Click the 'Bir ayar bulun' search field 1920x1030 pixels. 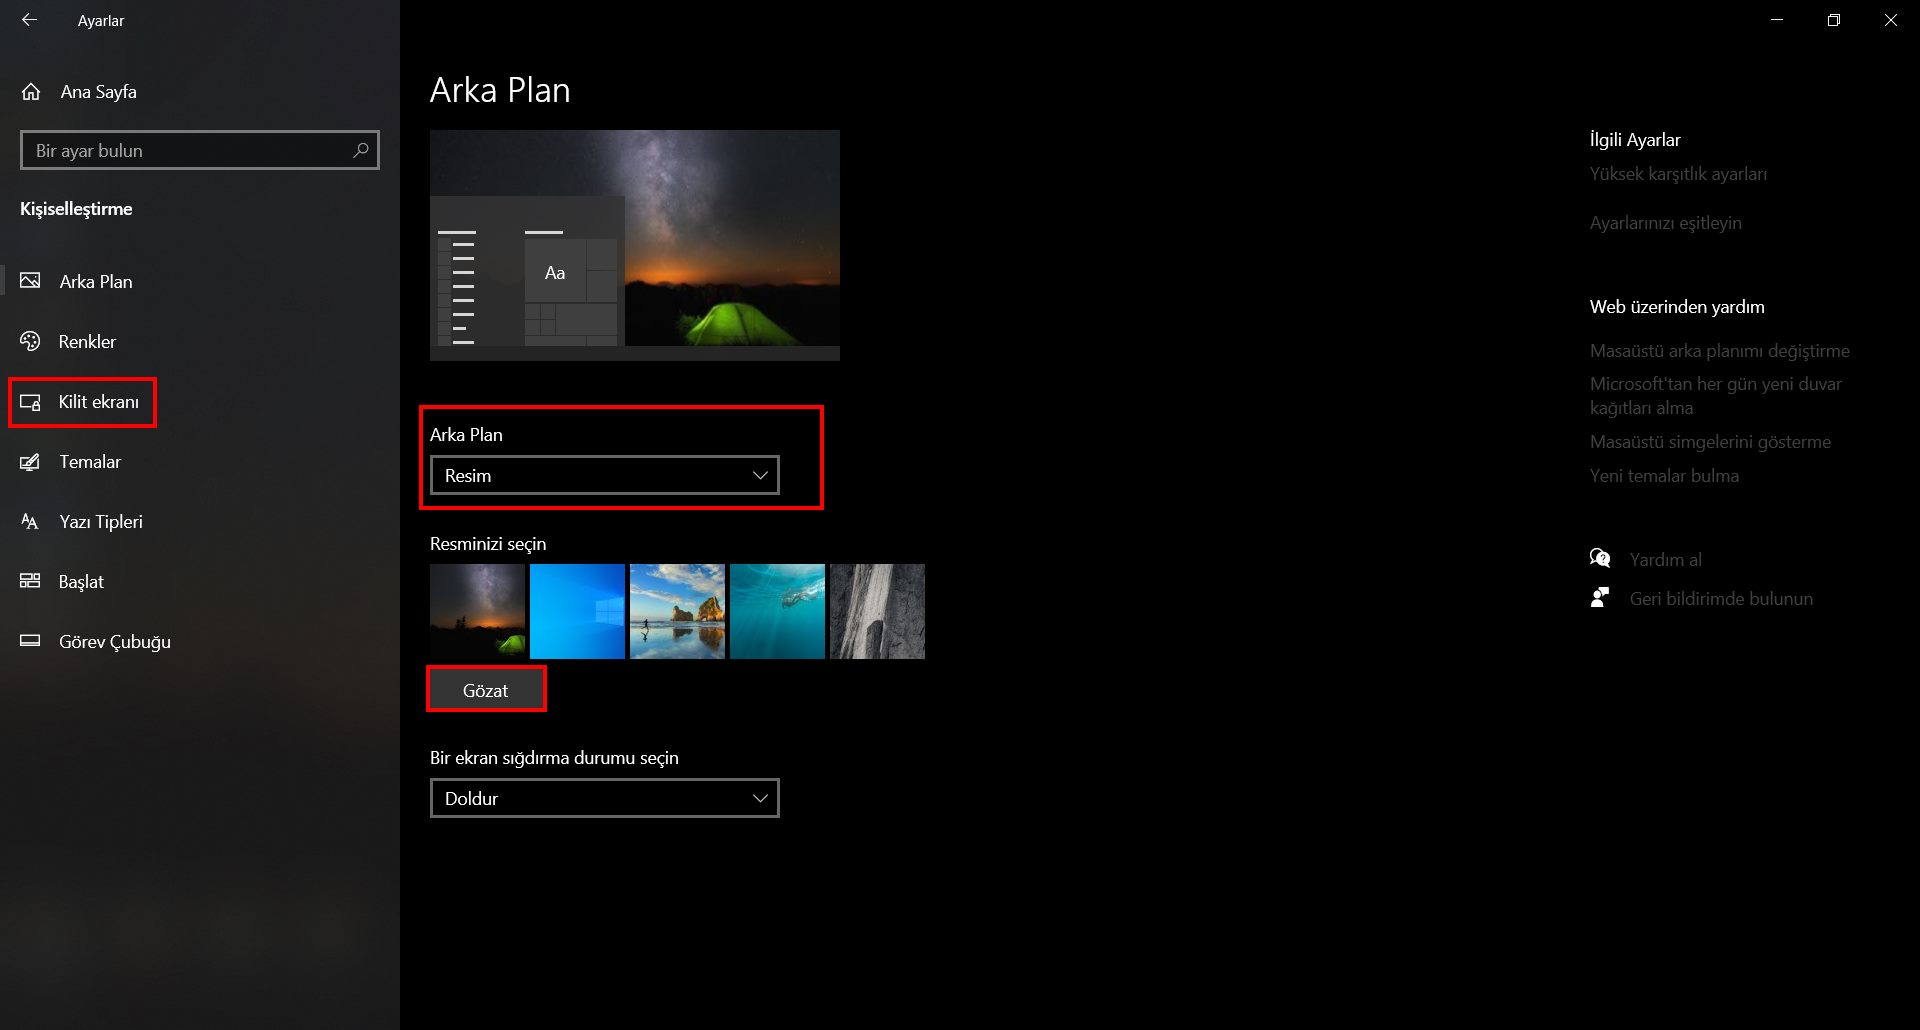[200, 150]
